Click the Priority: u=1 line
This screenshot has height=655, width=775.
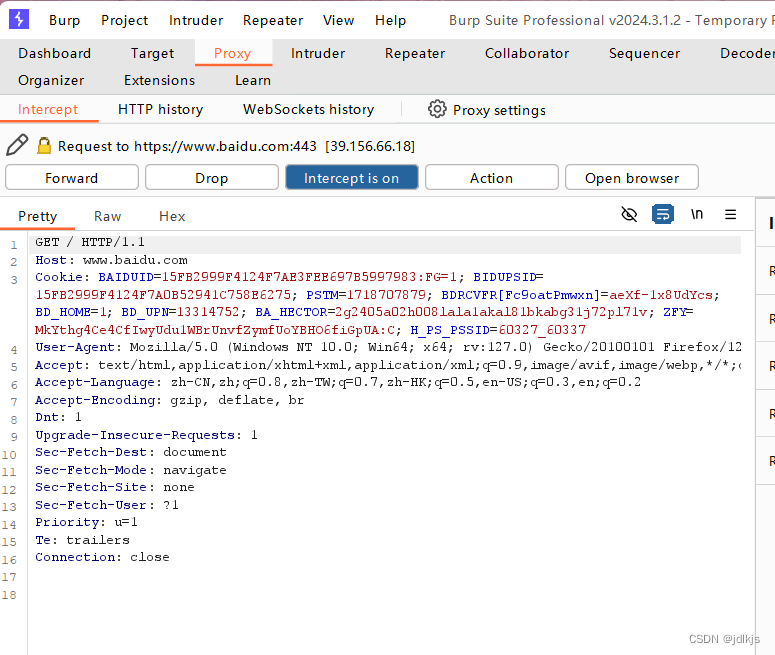86,522
